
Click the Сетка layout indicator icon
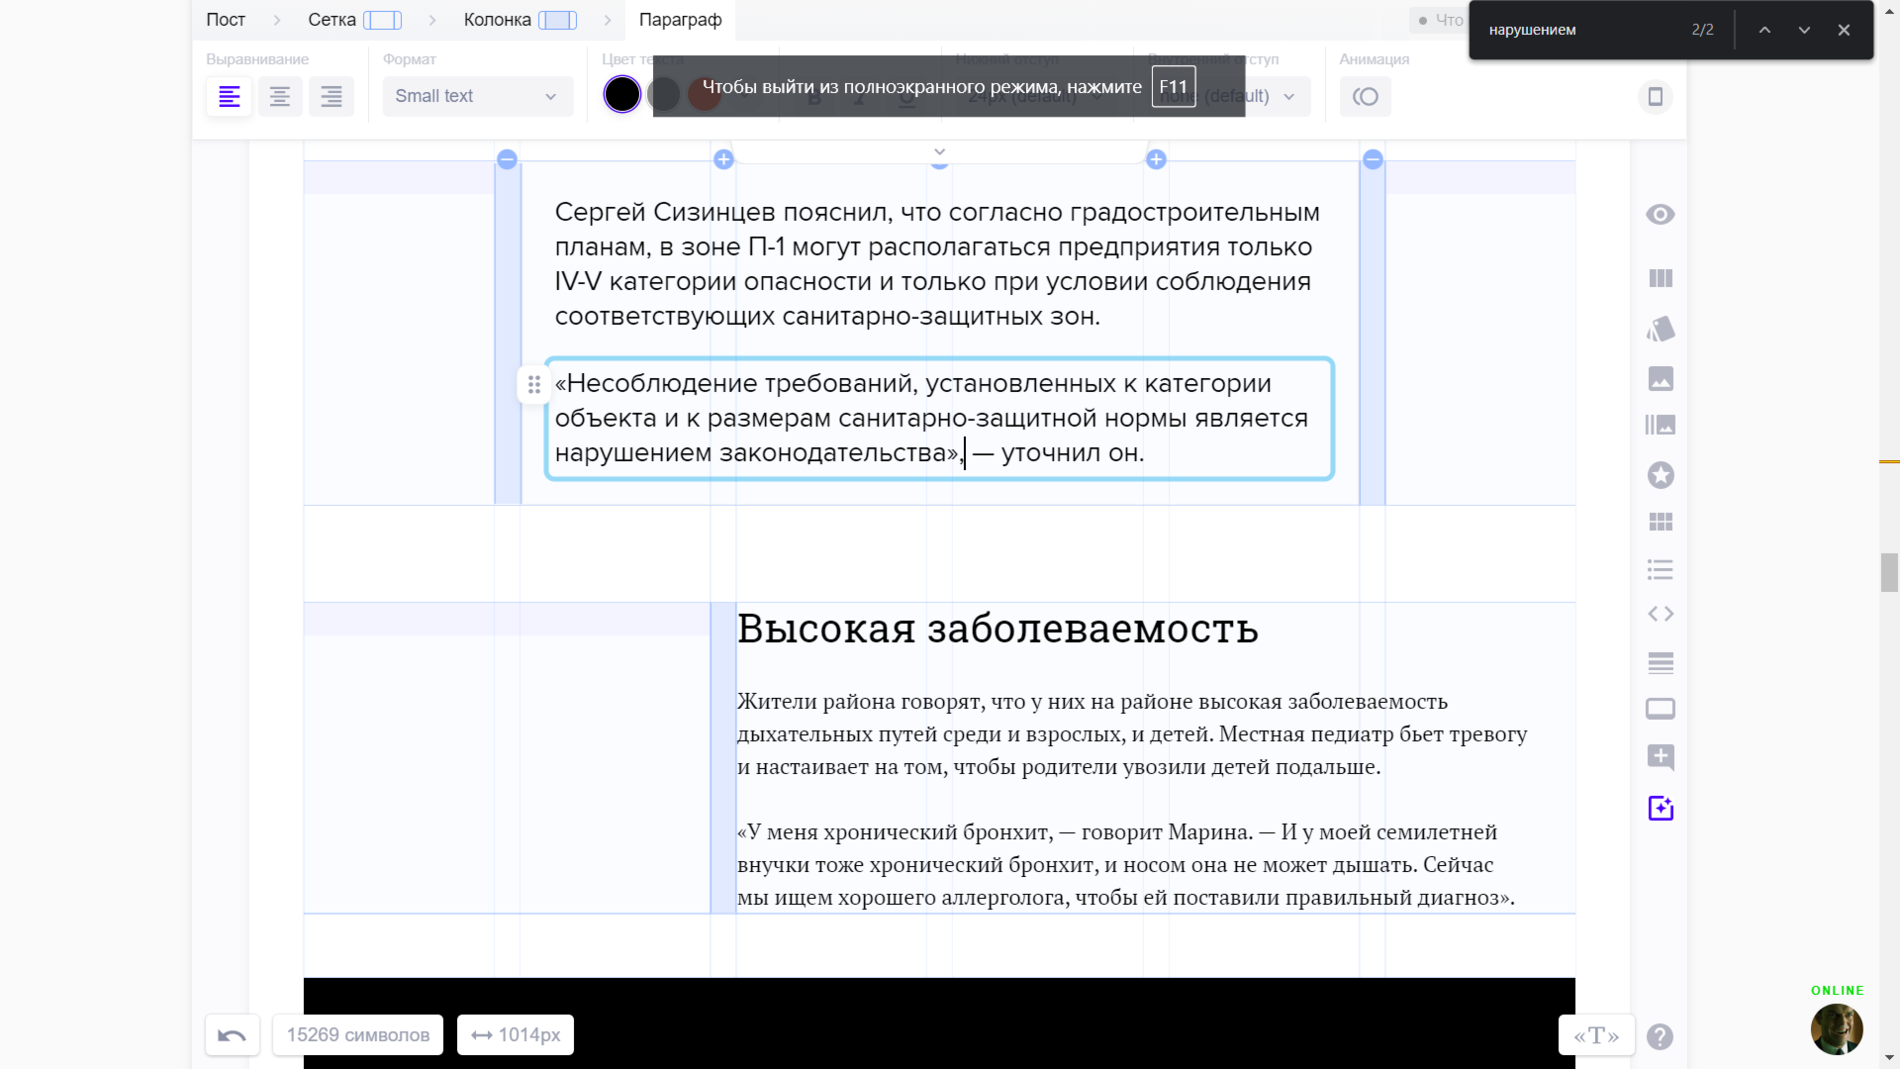pyautogui.click(x=382, y=20)
